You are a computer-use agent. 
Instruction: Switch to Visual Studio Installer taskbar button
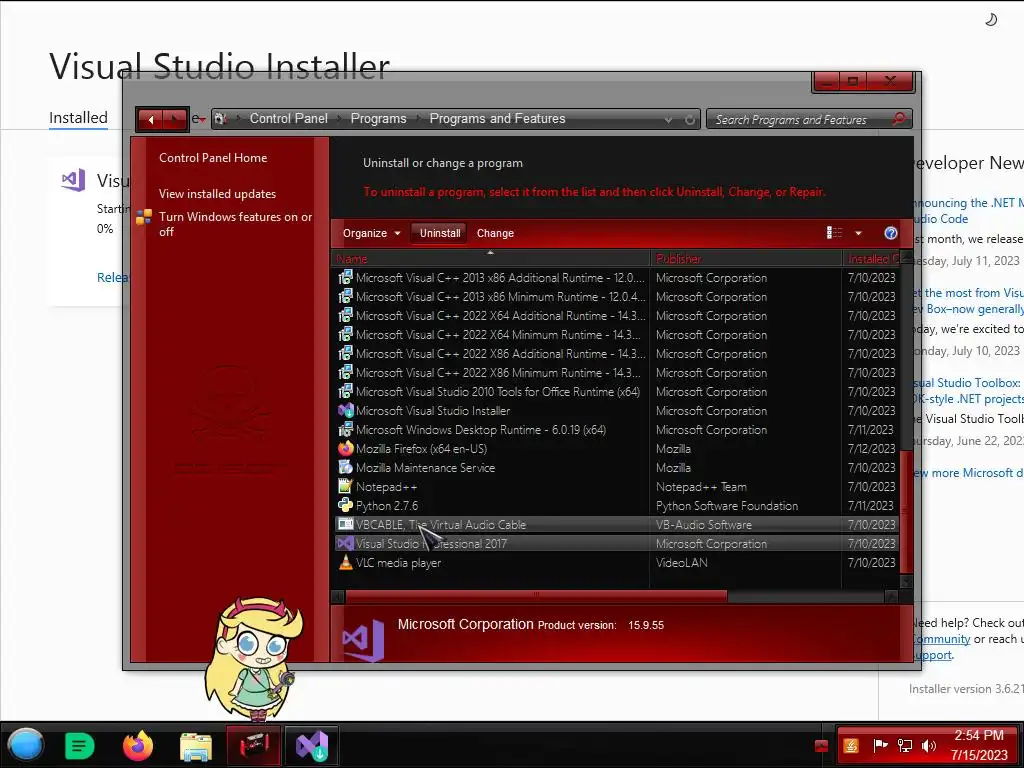[x=312, y=745]
